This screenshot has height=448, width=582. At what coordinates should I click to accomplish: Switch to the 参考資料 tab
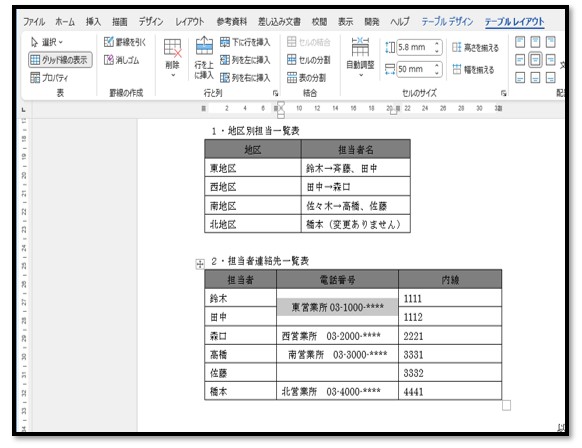tap(232, 22)
